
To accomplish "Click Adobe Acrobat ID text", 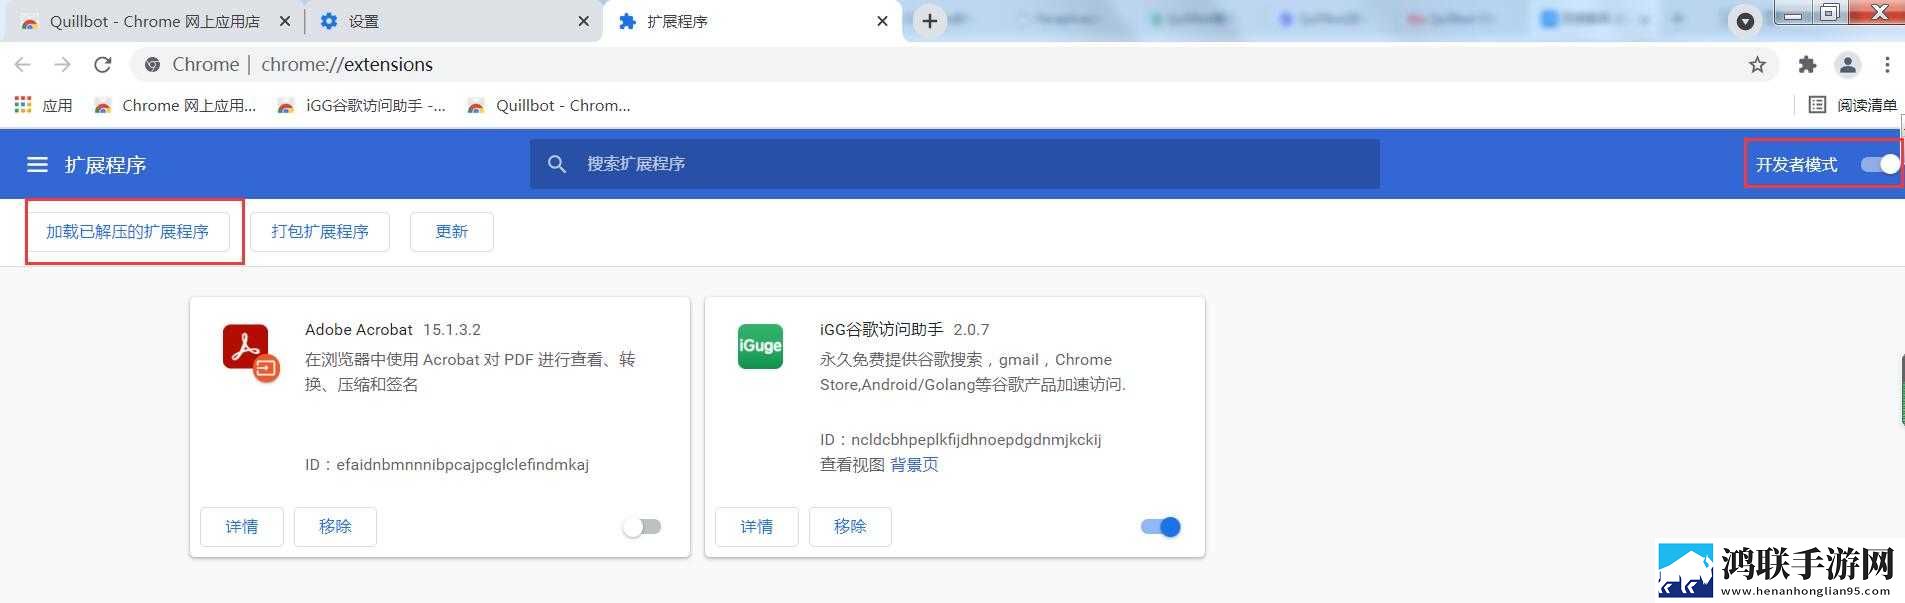I will pyautogui.click(x=447, y=465).
